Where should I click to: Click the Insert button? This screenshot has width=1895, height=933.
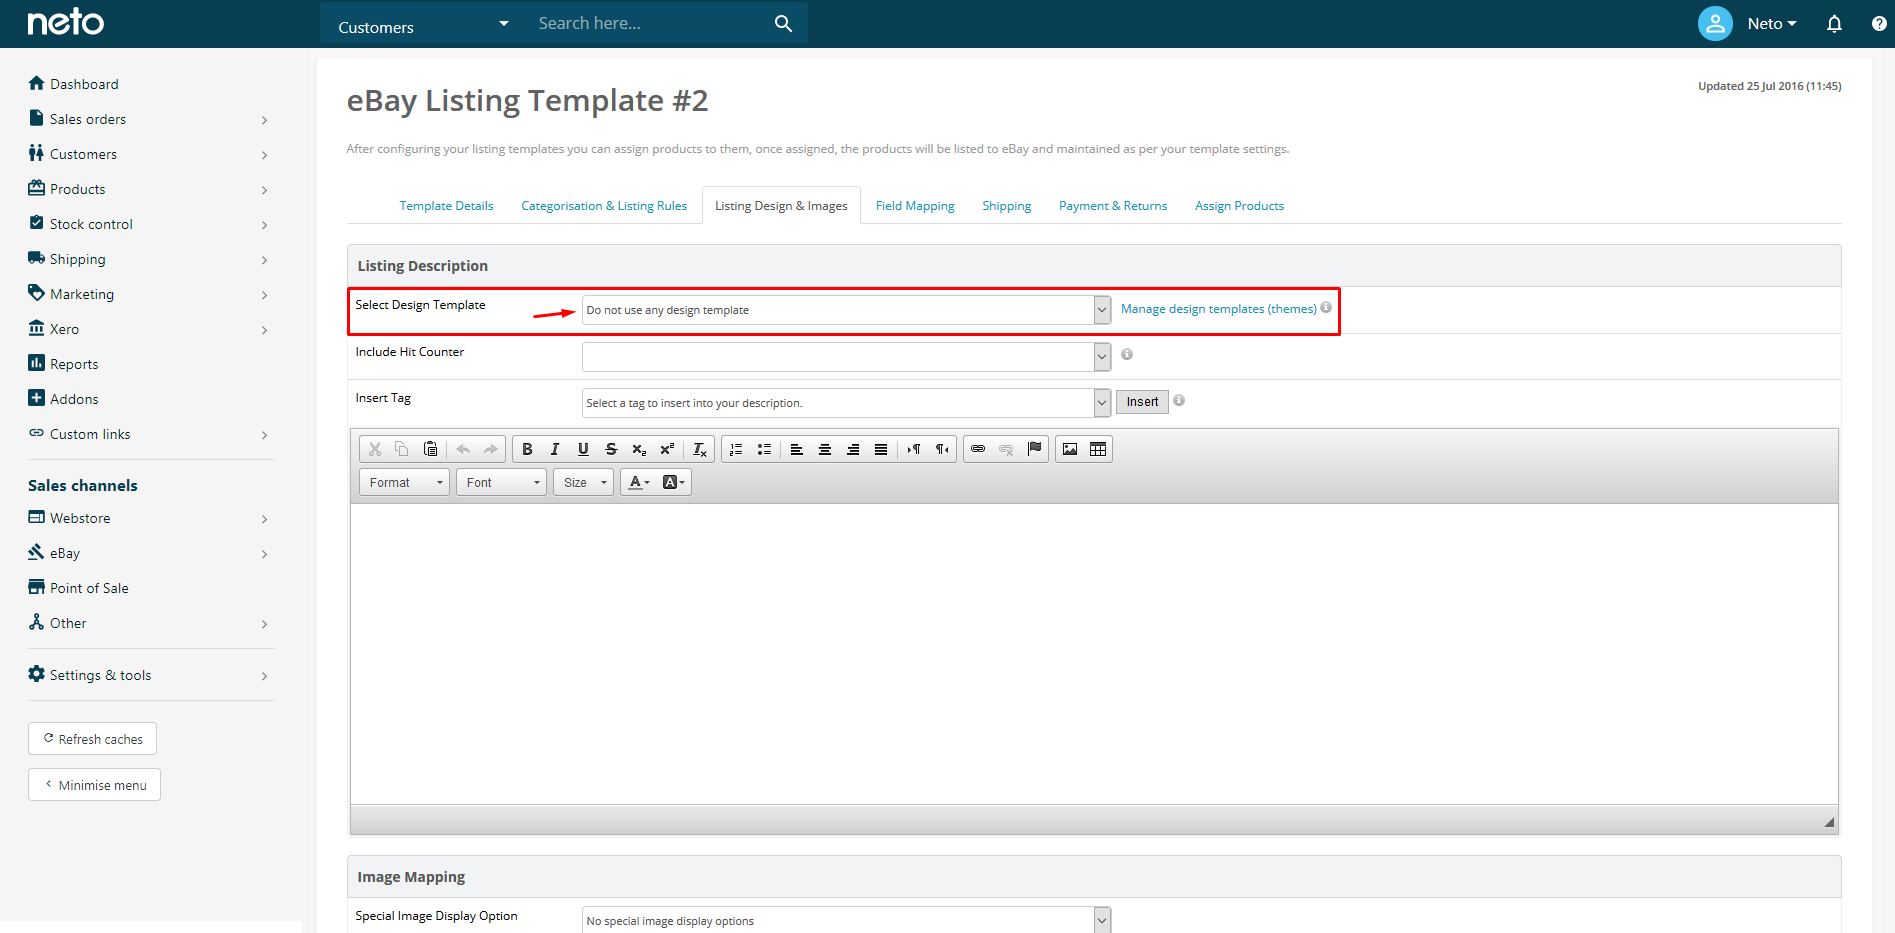pyautogui.click(x=1142, y=402)
